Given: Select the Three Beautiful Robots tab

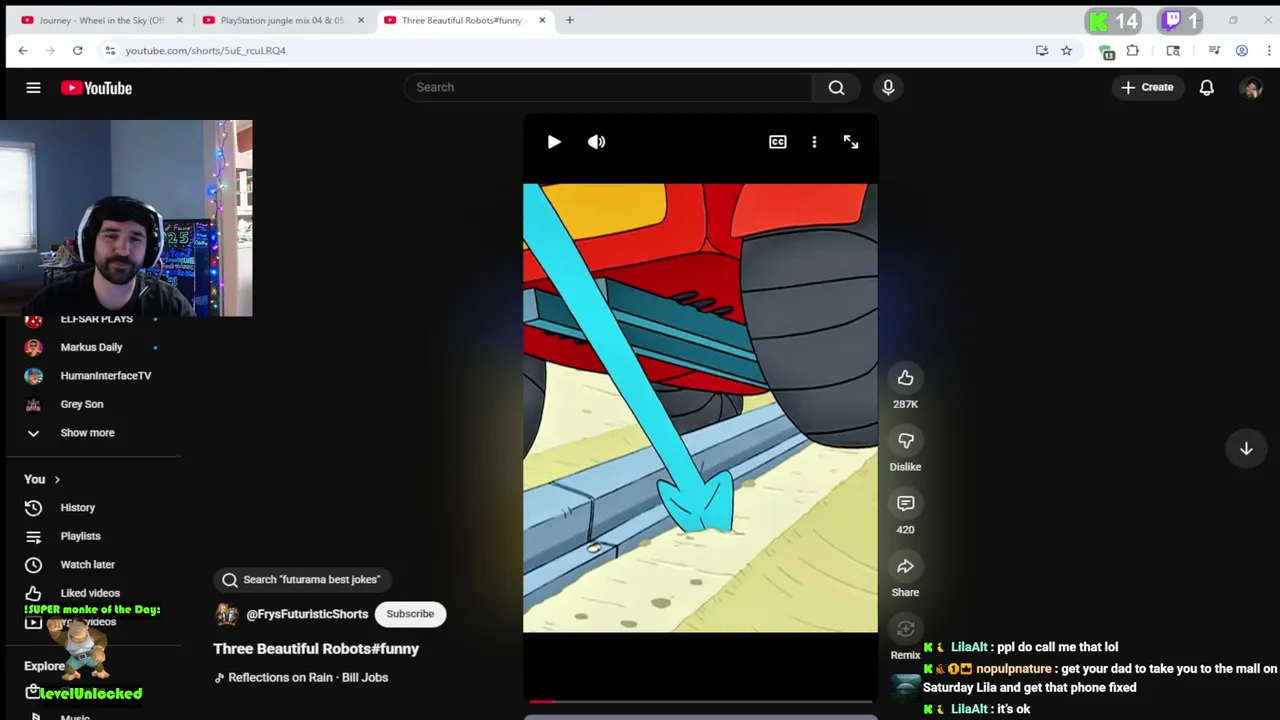Looking at the screenshot, I should [460, 20].
